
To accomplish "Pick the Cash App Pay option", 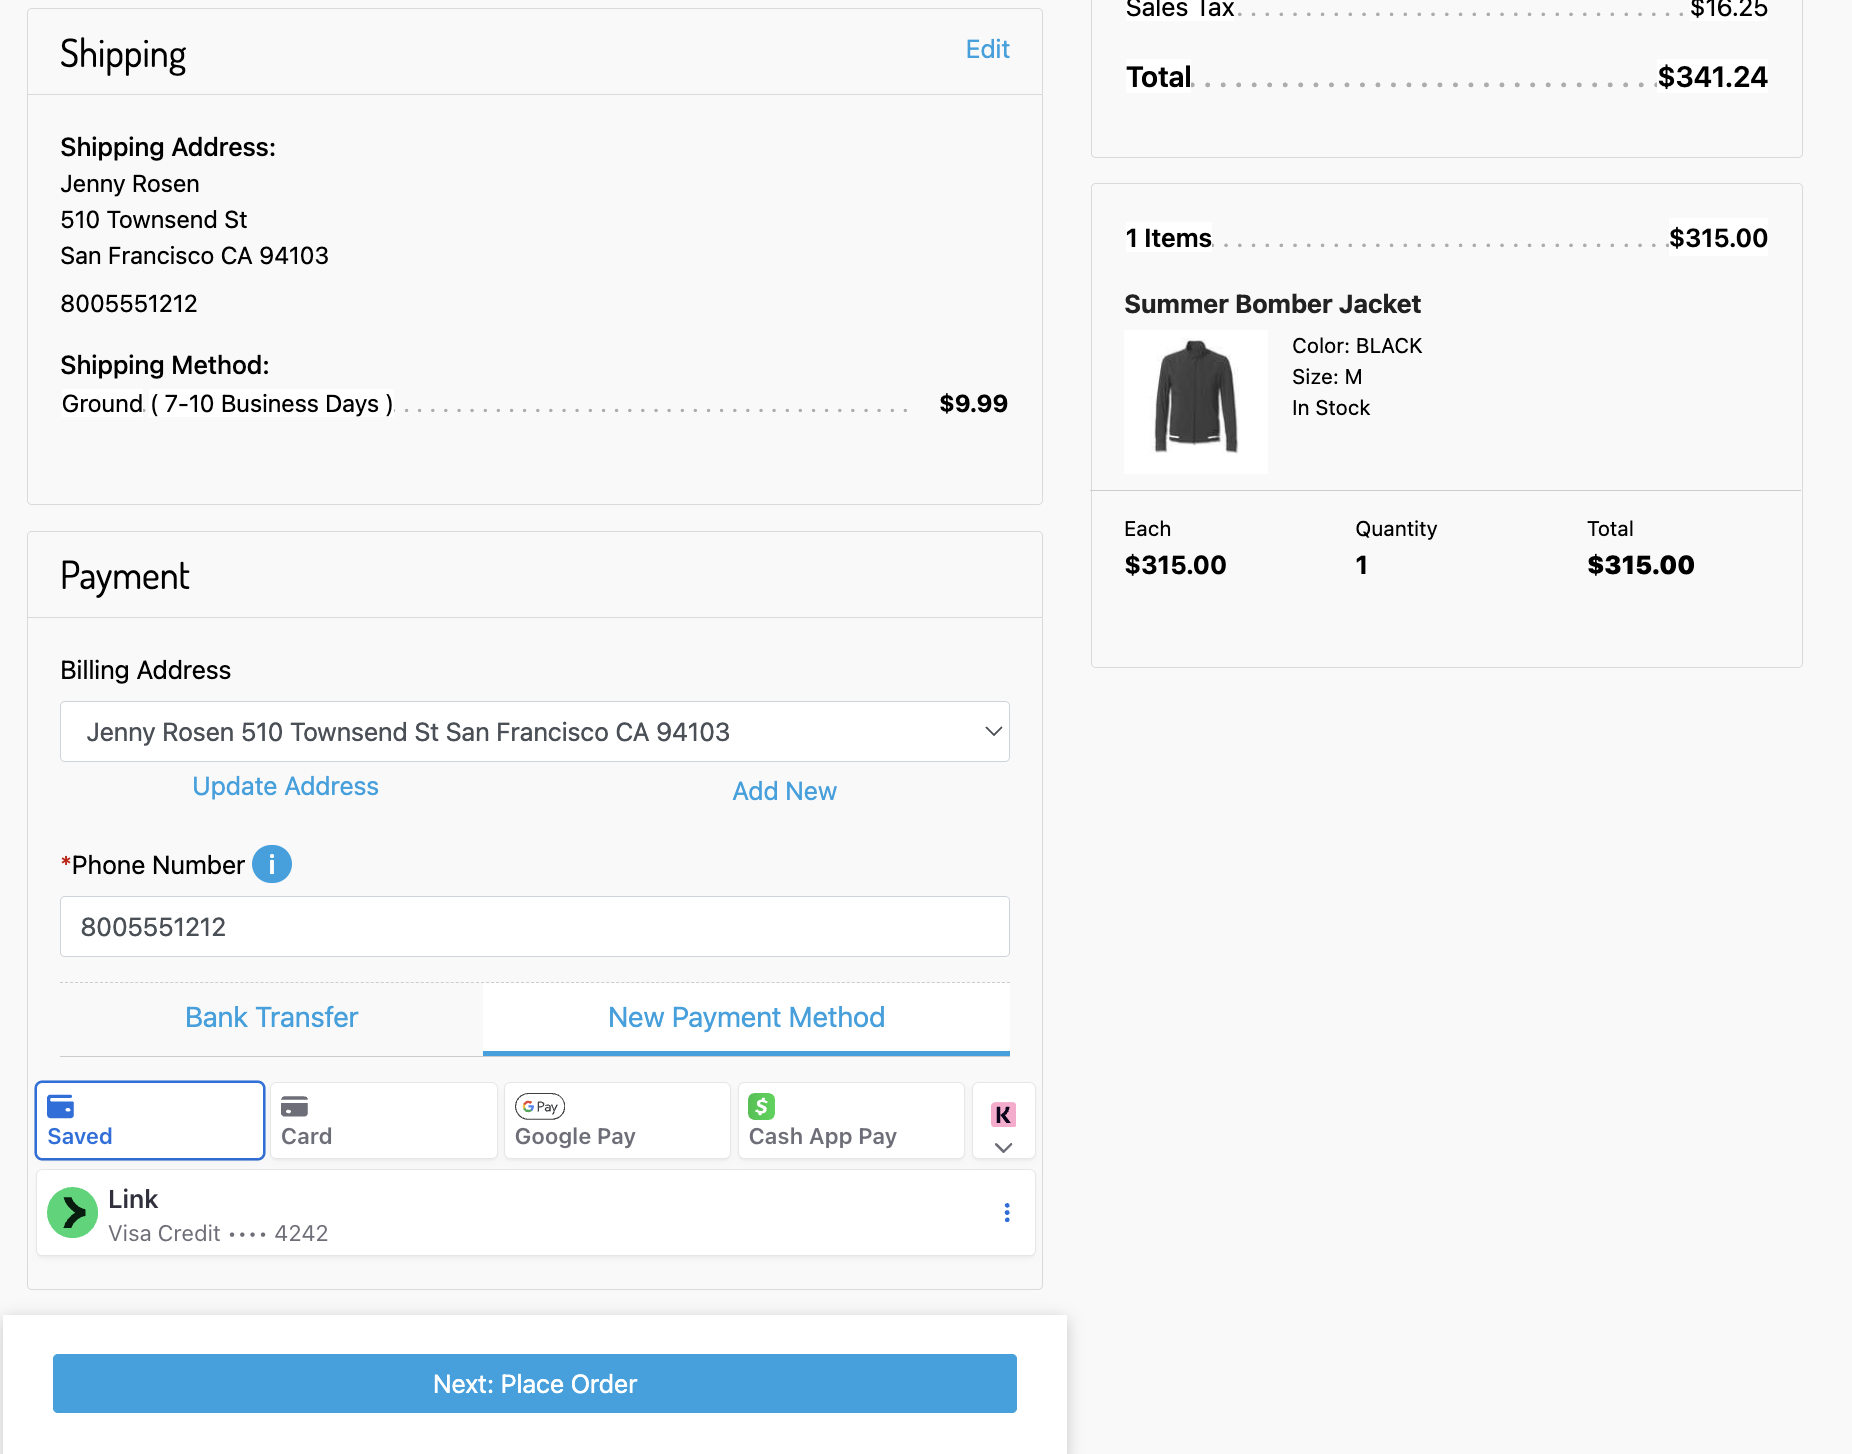I will click(x=850, y=1120).
